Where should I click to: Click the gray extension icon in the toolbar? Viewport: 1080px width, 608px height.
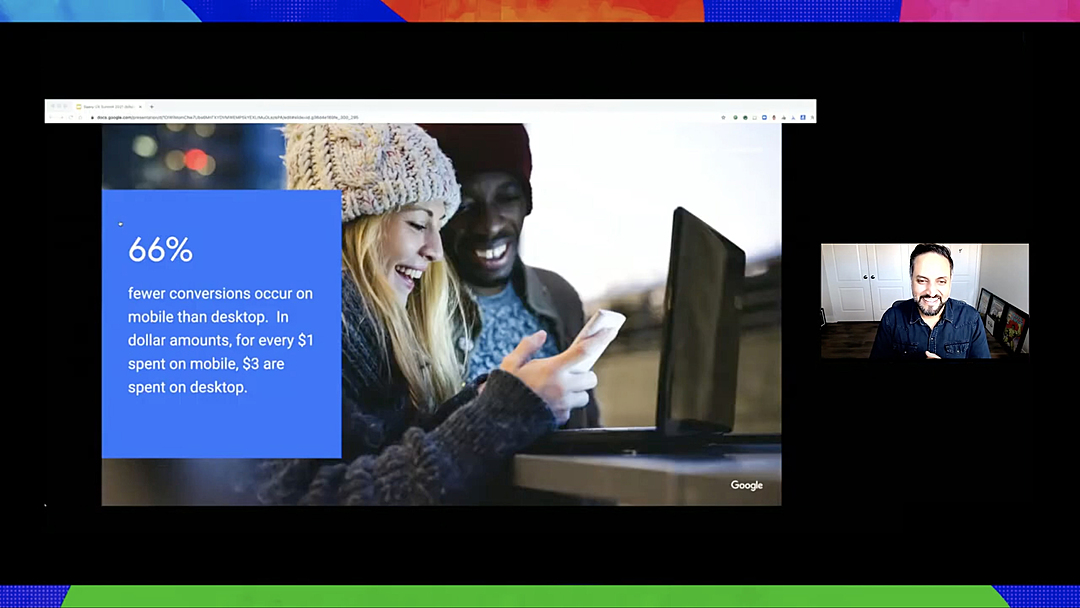pyautogui.click(x=754, y=117)
